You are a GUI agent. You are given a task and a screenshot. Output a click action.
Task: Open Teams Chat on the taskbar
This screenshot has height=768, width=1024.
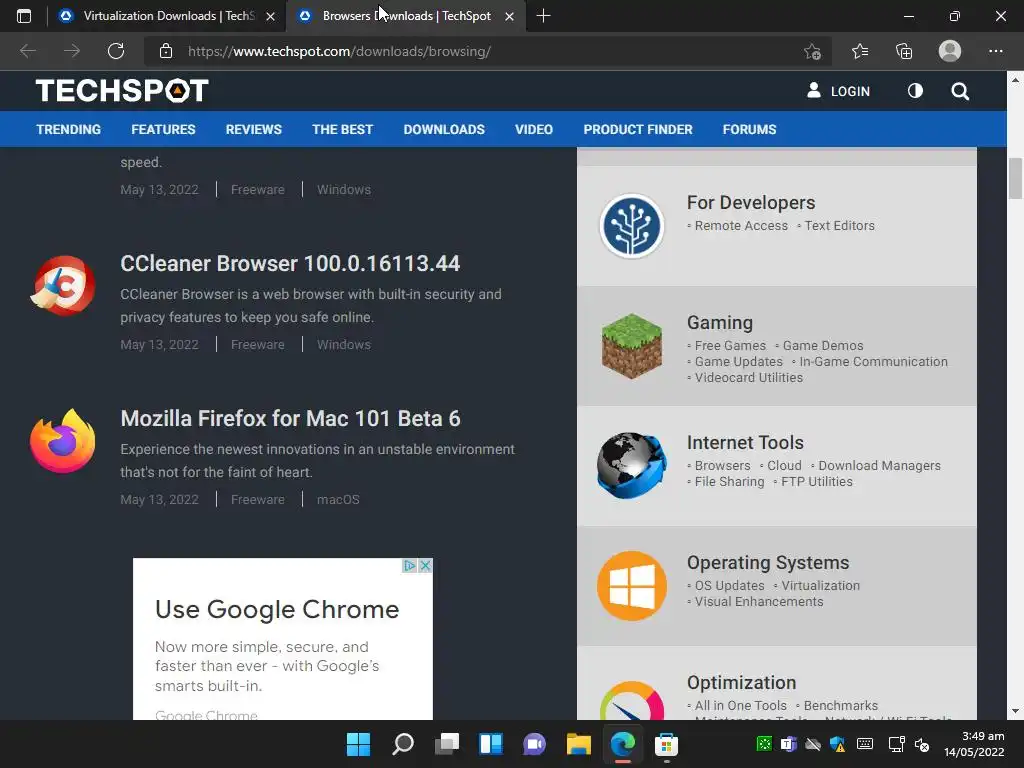(x=534, y=744)
